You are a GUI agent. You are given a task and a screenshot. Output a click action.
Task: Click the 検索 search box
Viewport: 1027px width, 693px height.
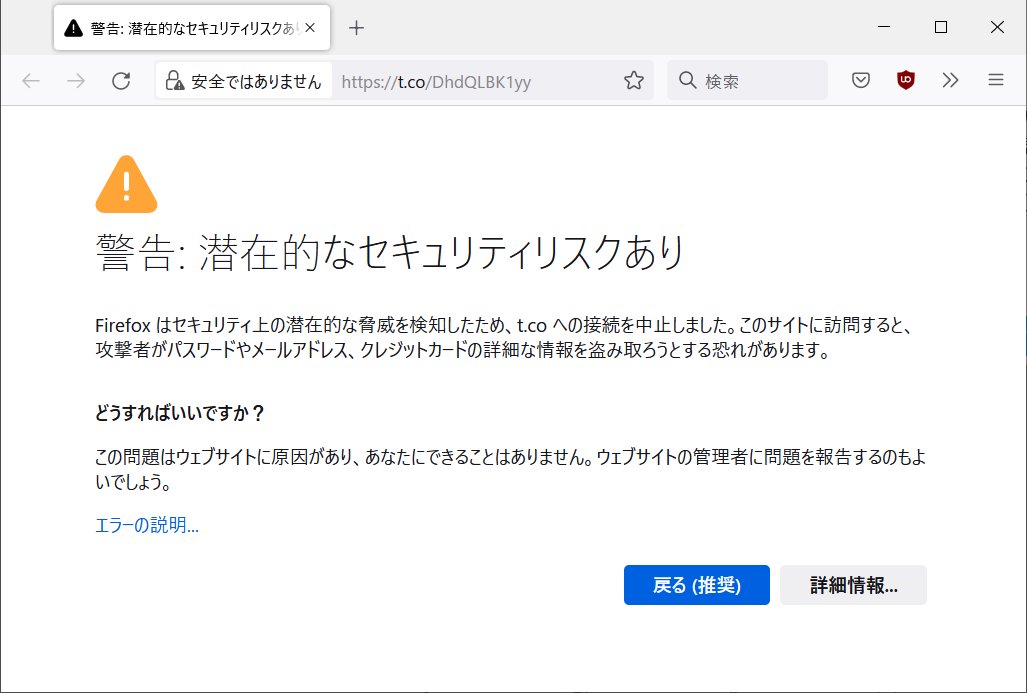click(747, 81)
